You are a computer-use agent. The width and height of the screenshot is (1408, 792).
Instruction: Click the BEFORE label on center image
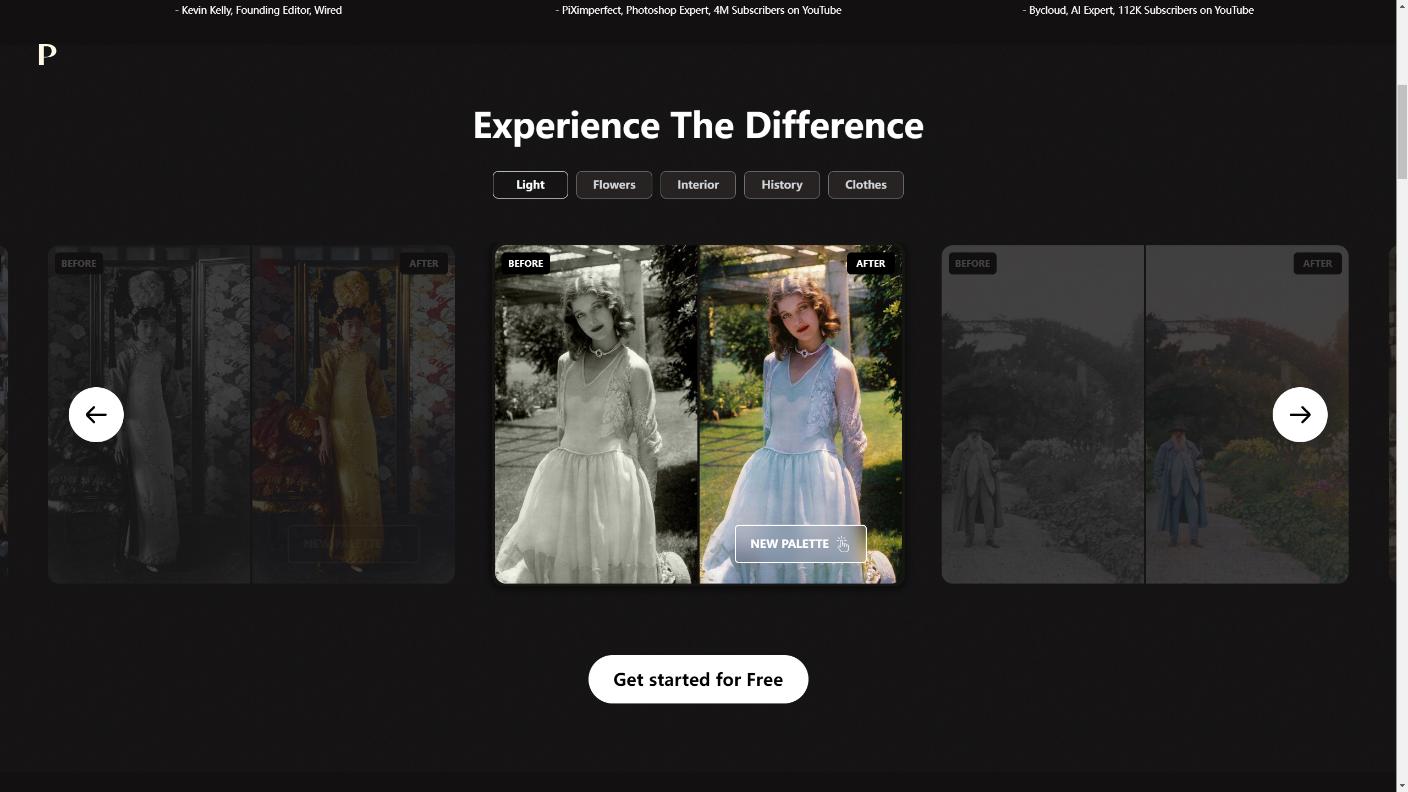[525, 264]
